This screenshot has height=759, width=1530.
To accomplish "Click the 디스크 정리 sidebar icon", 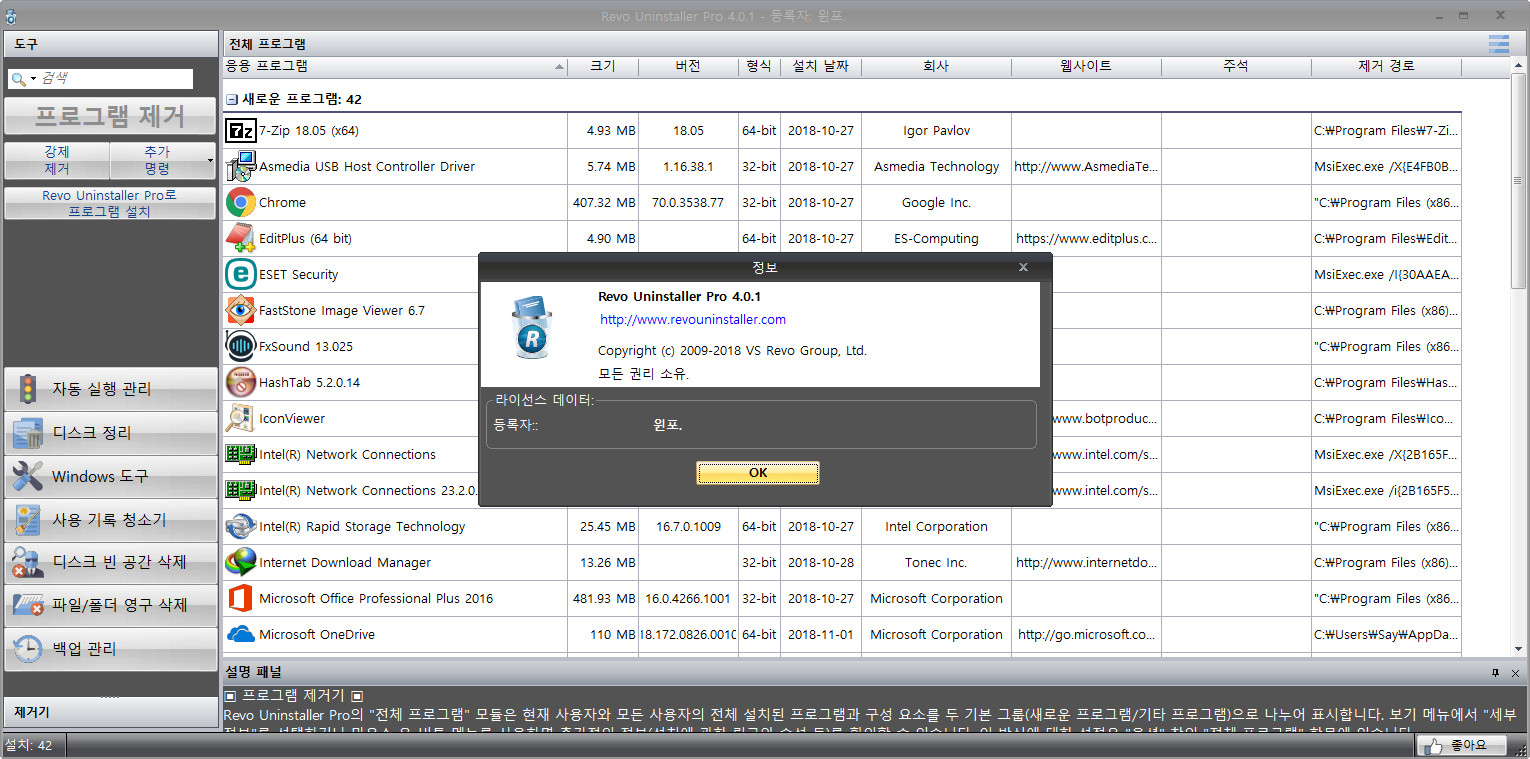I will click(x=27, y=432).
